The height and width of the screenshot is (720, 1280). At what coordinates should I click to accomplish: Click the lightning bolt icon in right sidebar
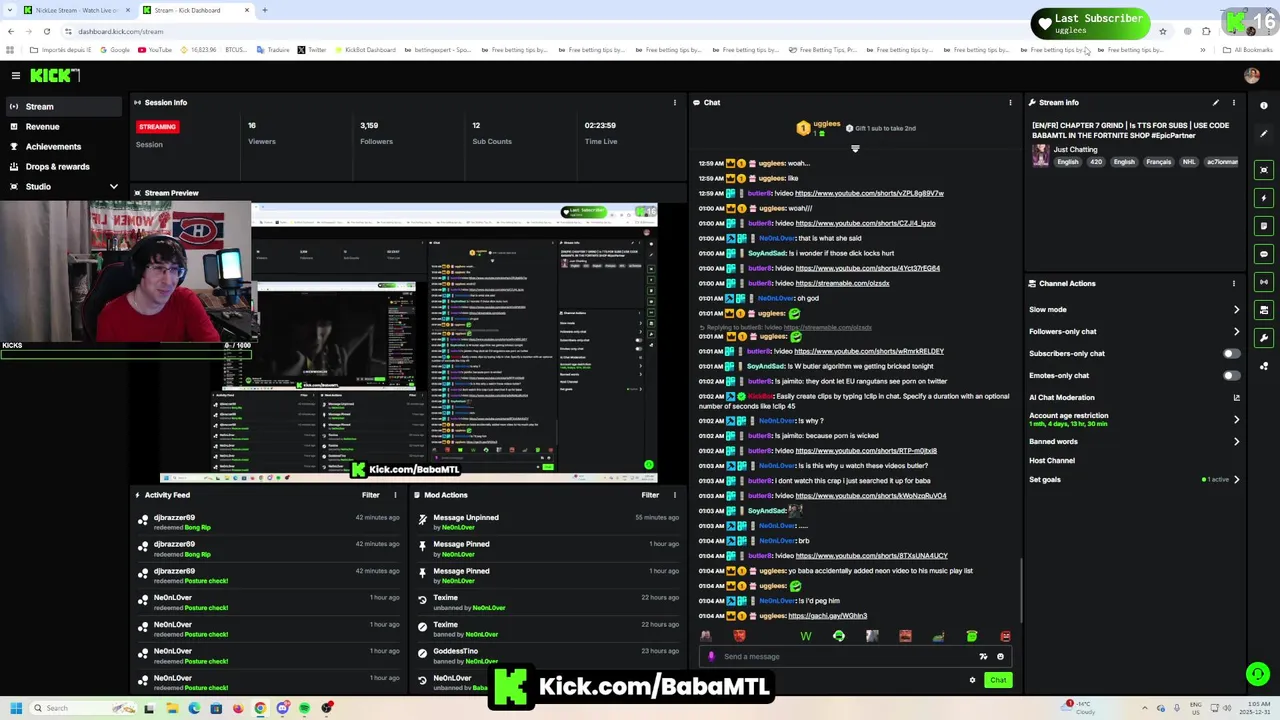[1264, 198]
